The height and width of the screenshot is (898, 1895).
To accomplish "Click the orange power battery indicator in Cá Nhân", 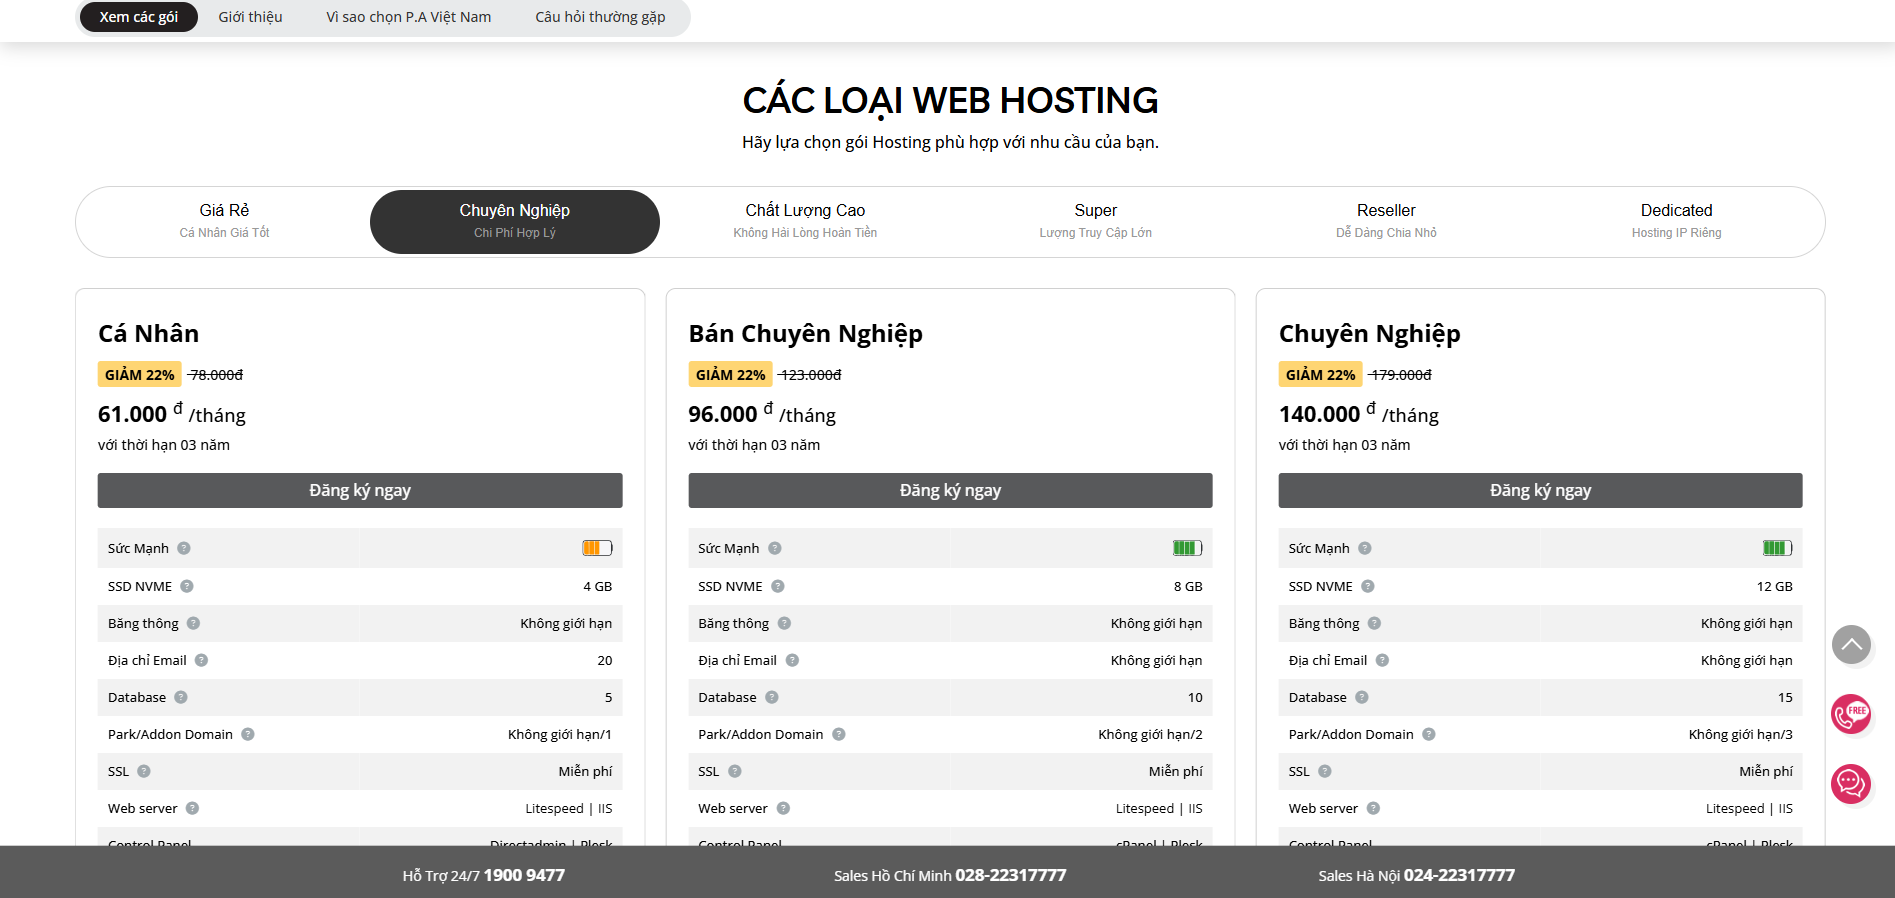I will click(597, 548).
